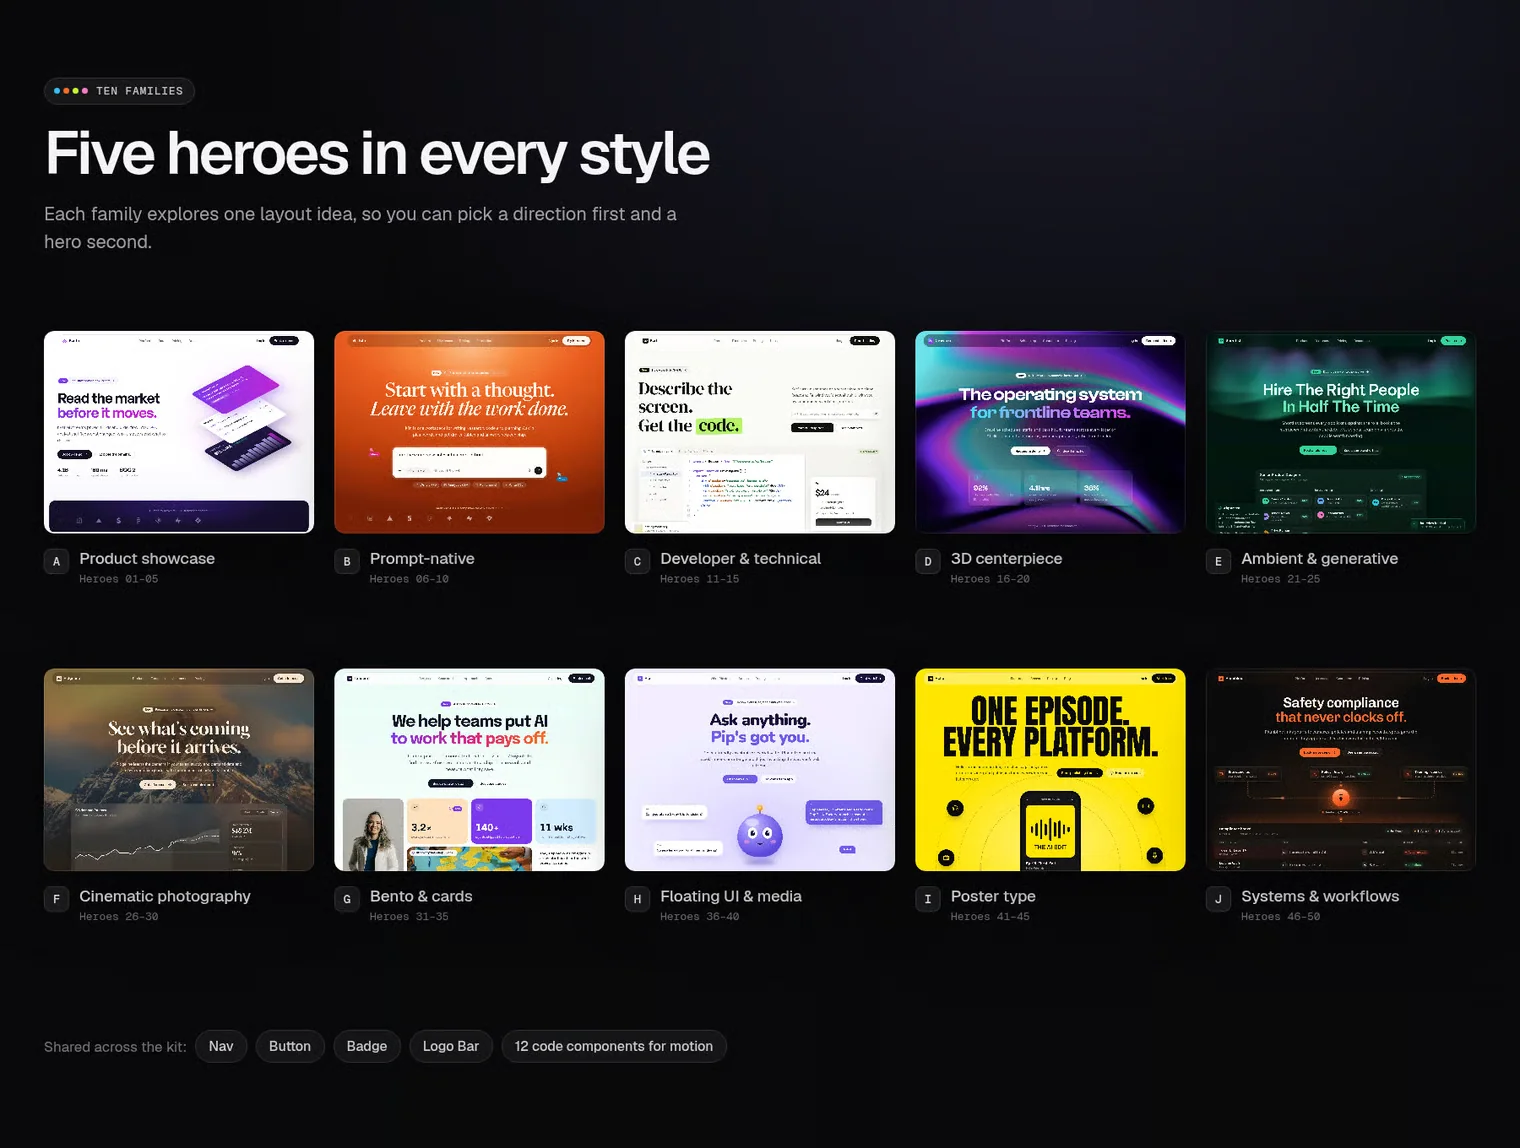
Task: Click the Heroes 26-30 caption
Action: 119,917
